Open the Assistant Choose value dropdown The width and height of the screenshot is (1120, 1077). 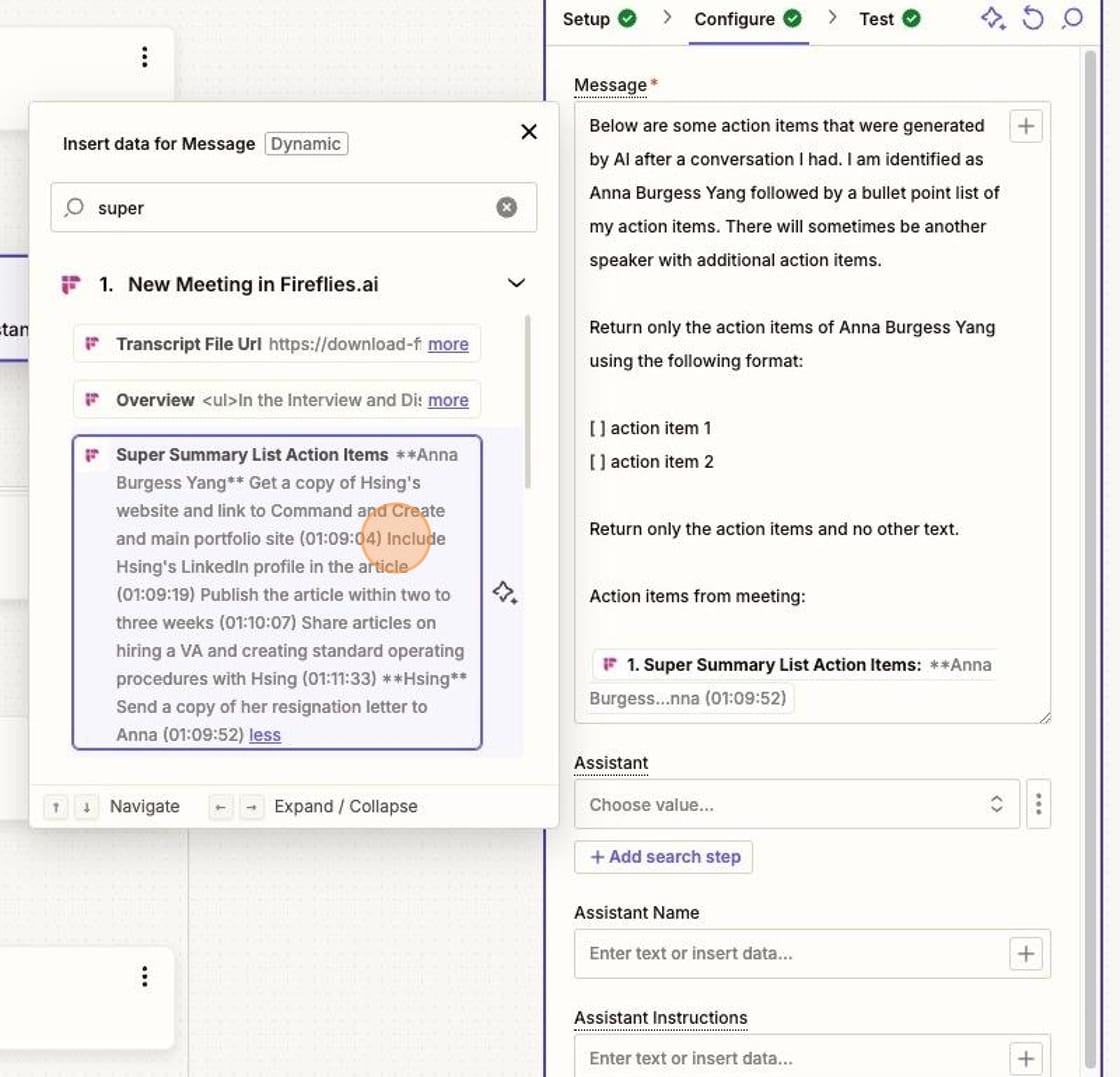pyautogui.click(x=796, y=804)
